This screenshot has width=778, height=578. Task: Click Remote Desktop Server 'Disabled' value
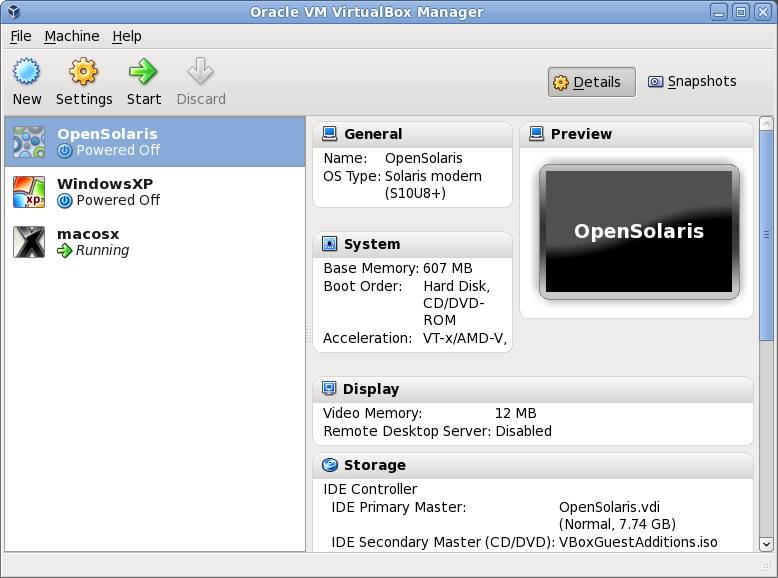pos(523,431)
